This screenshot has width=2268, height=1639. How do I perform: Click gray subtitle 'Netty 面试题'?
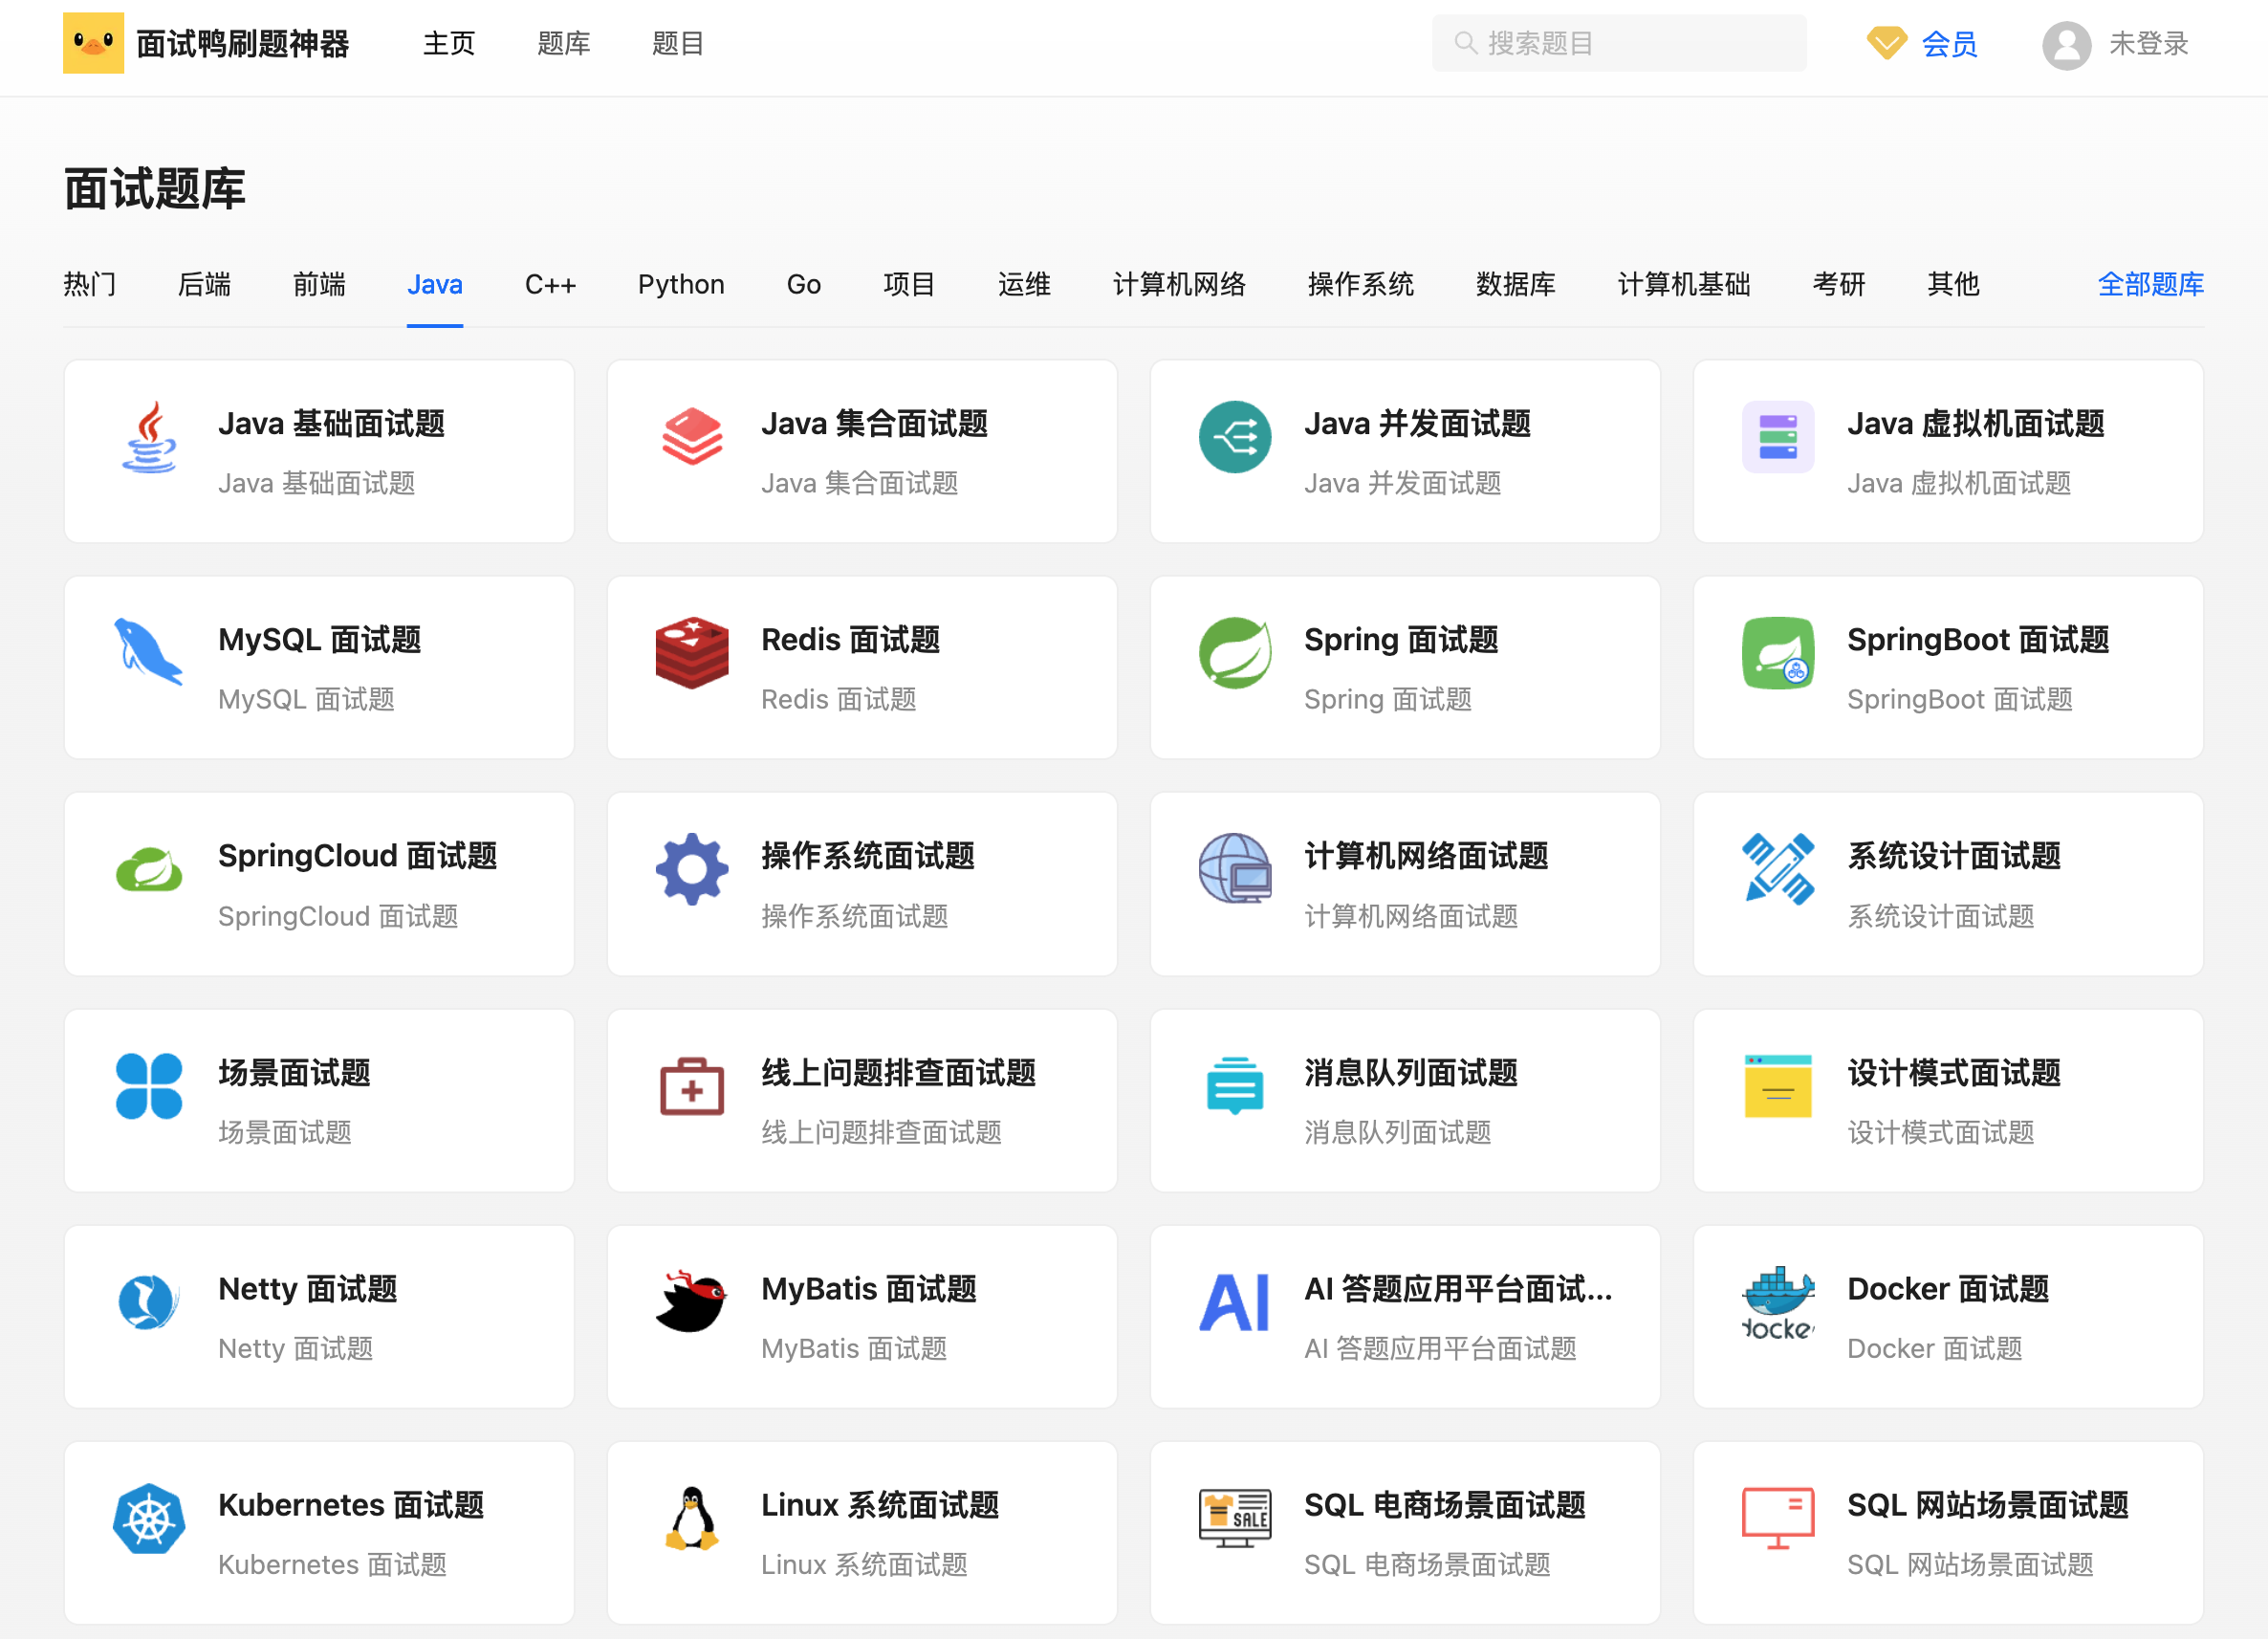click(295, 1348)
